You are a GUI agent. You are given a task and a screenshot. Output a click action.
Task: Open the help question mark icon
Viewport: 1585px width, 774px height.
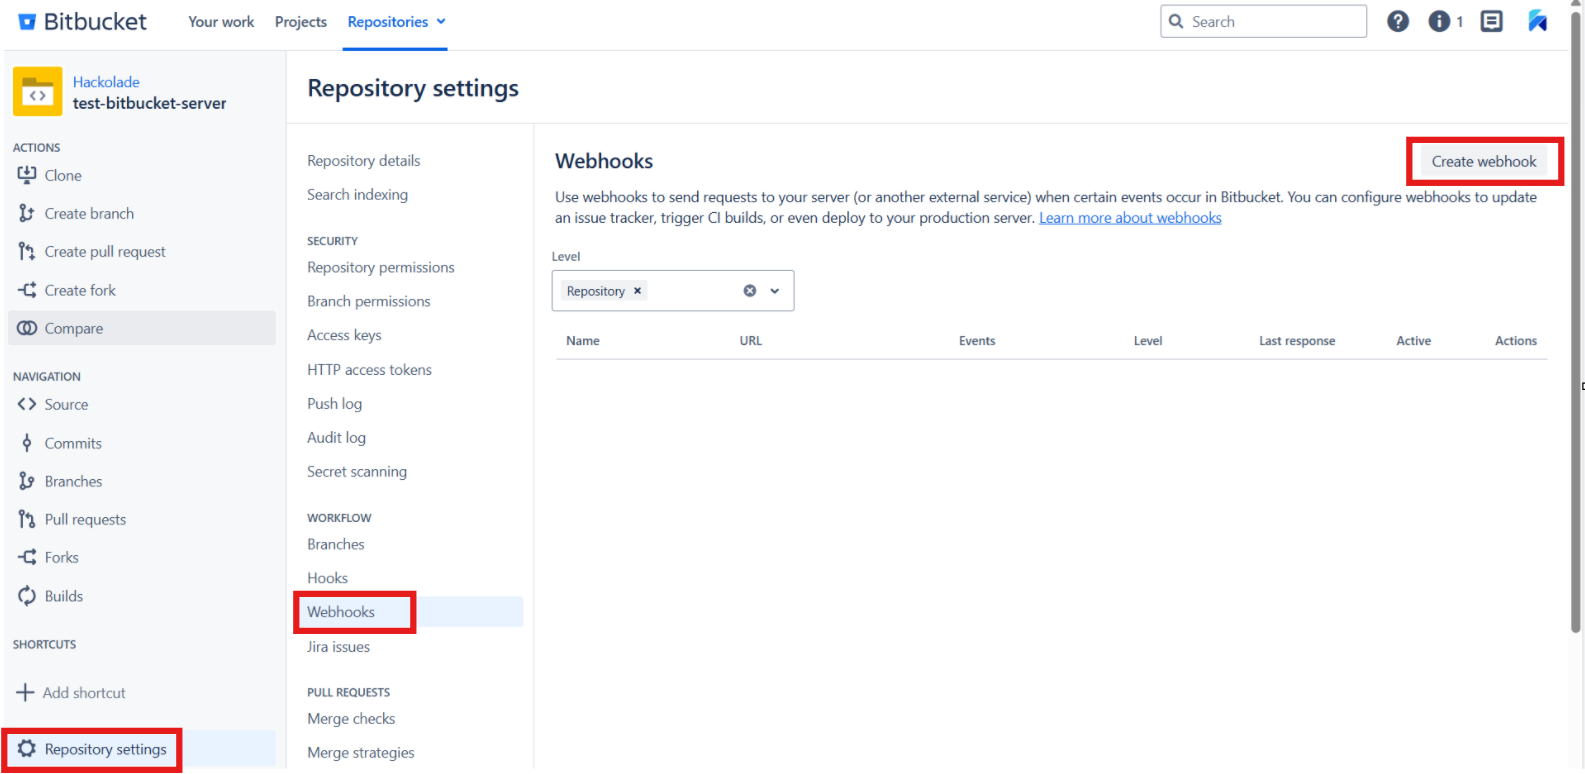pos(1398,21)
